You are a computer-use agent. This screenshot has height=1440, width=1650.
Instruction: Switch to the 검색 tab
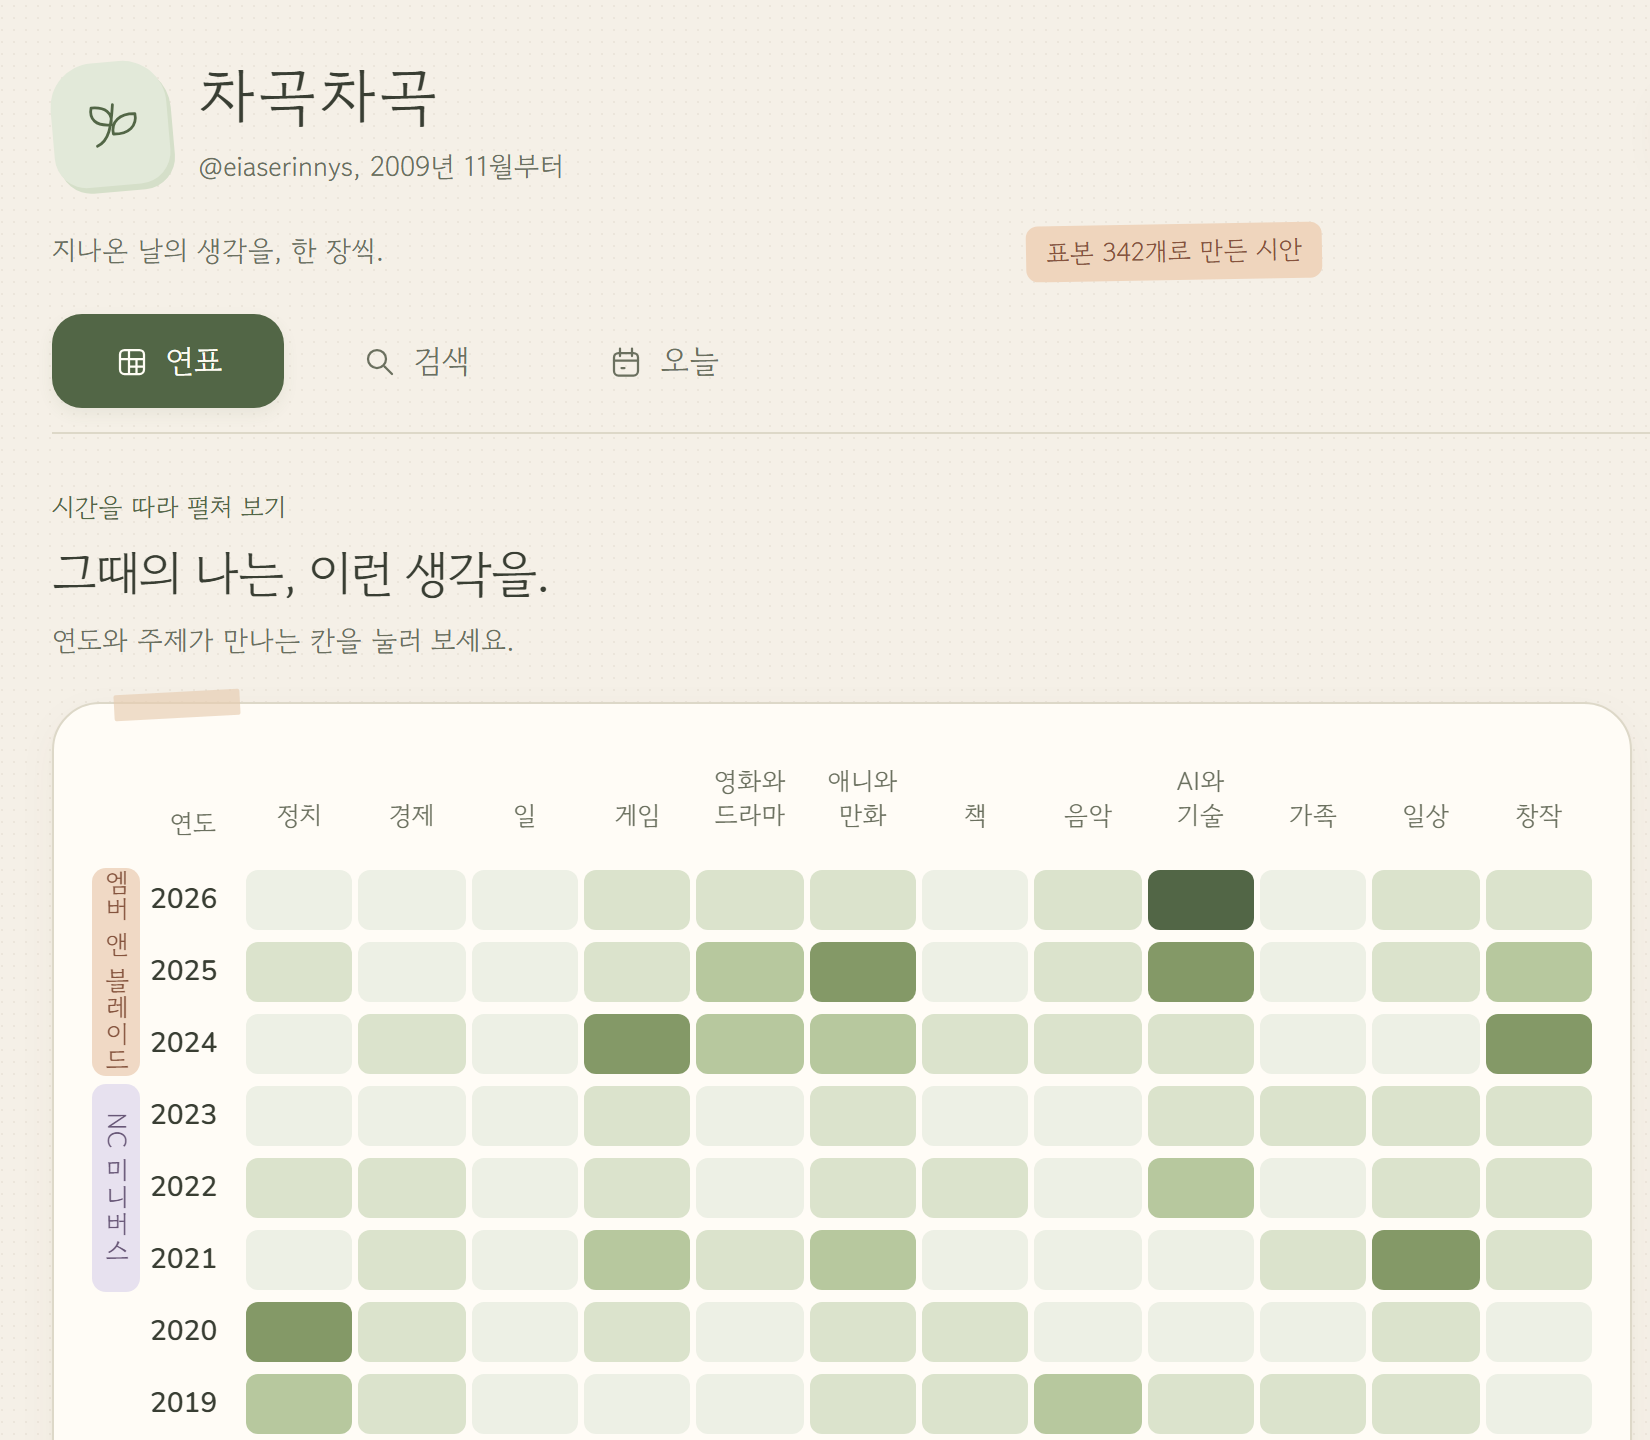[x=416, y=361]
